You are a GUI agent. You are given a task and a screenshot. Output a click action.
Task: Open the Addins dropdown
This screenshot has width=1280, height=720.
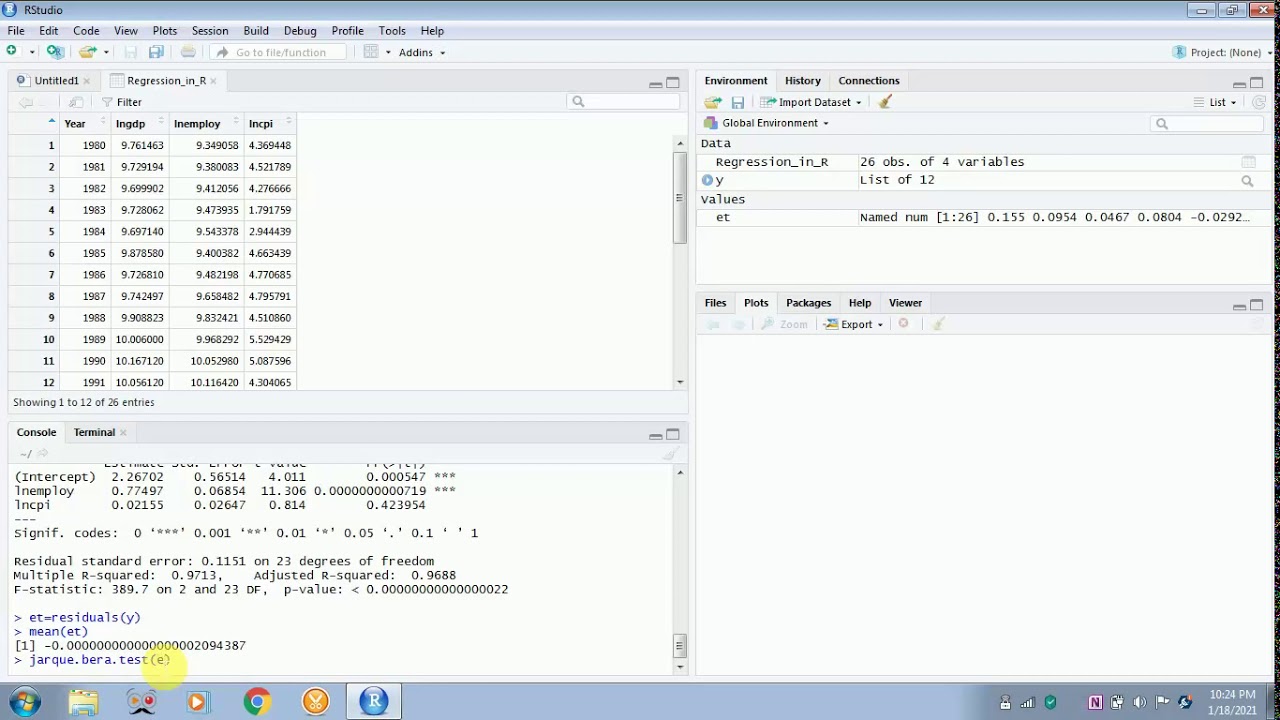pyautogui.click(x=422, y=52)
